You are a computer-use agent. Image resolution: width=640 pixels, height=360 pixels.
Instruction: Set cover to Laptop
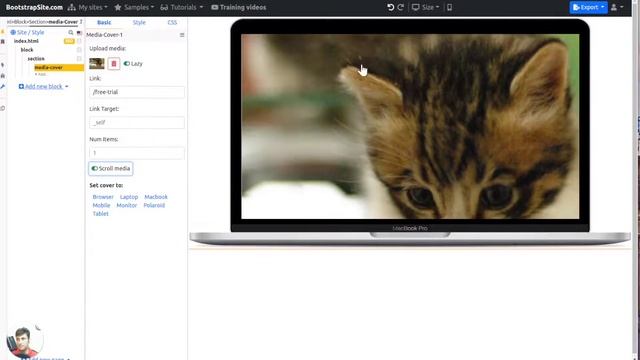129,197
